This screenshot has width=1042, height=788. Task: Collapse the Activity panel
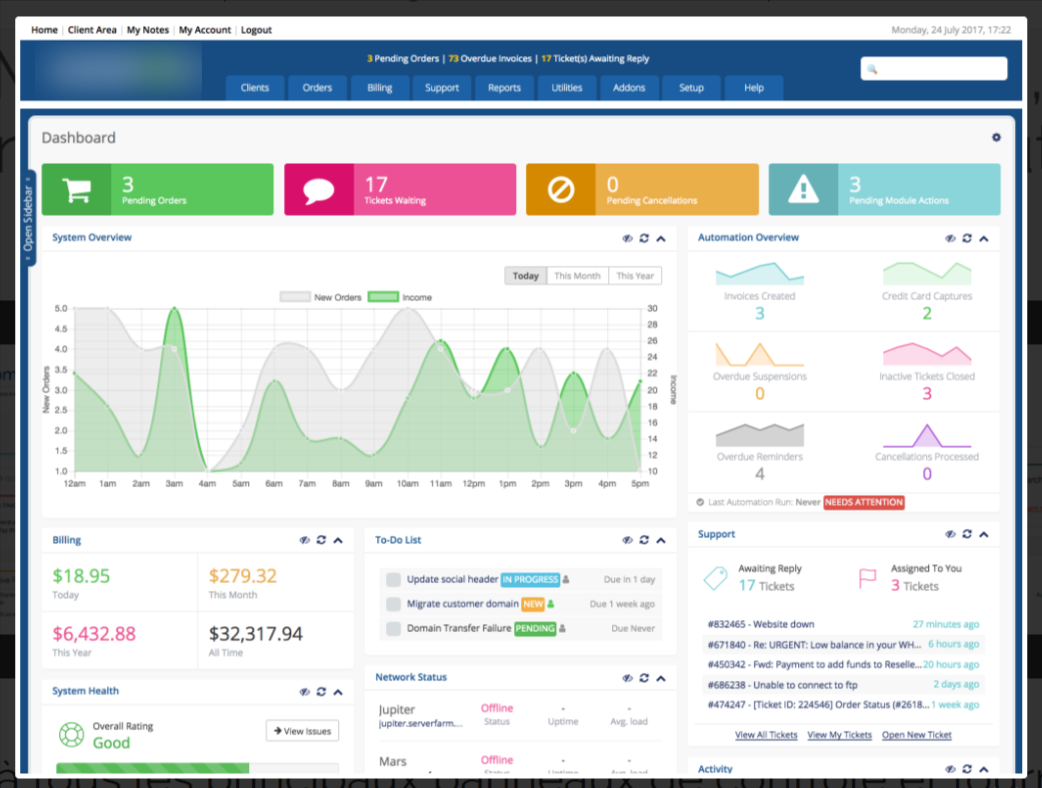point(984,769)
